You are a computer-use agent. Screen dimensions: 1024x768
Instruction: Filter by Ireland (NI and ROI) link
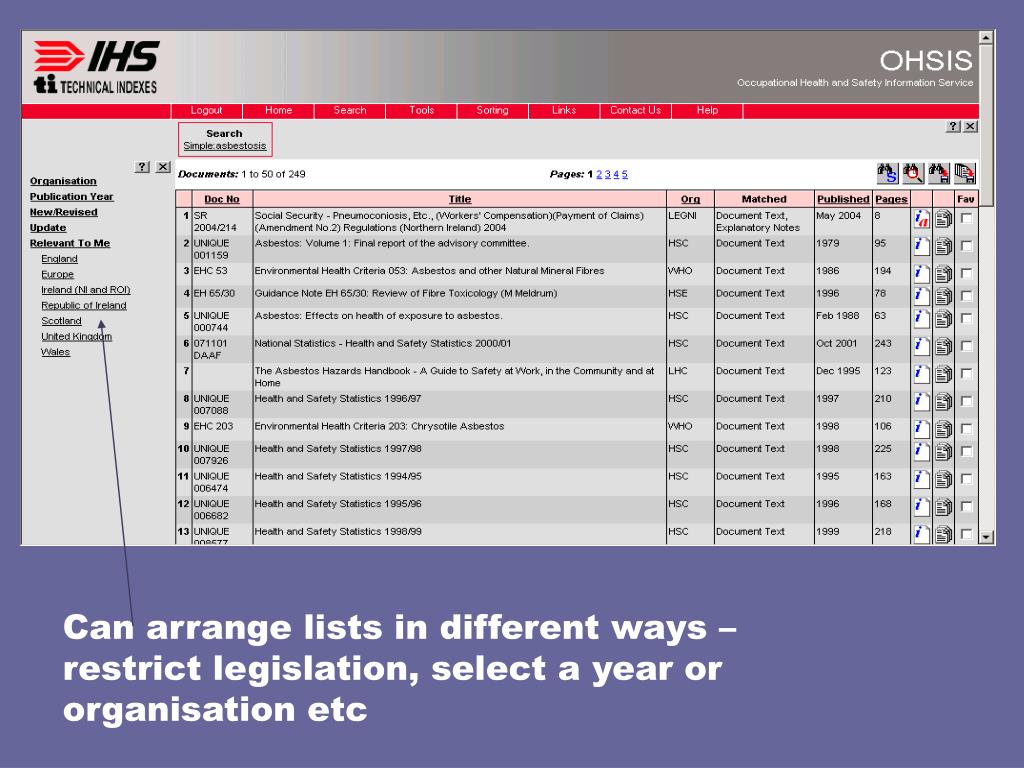86,290
